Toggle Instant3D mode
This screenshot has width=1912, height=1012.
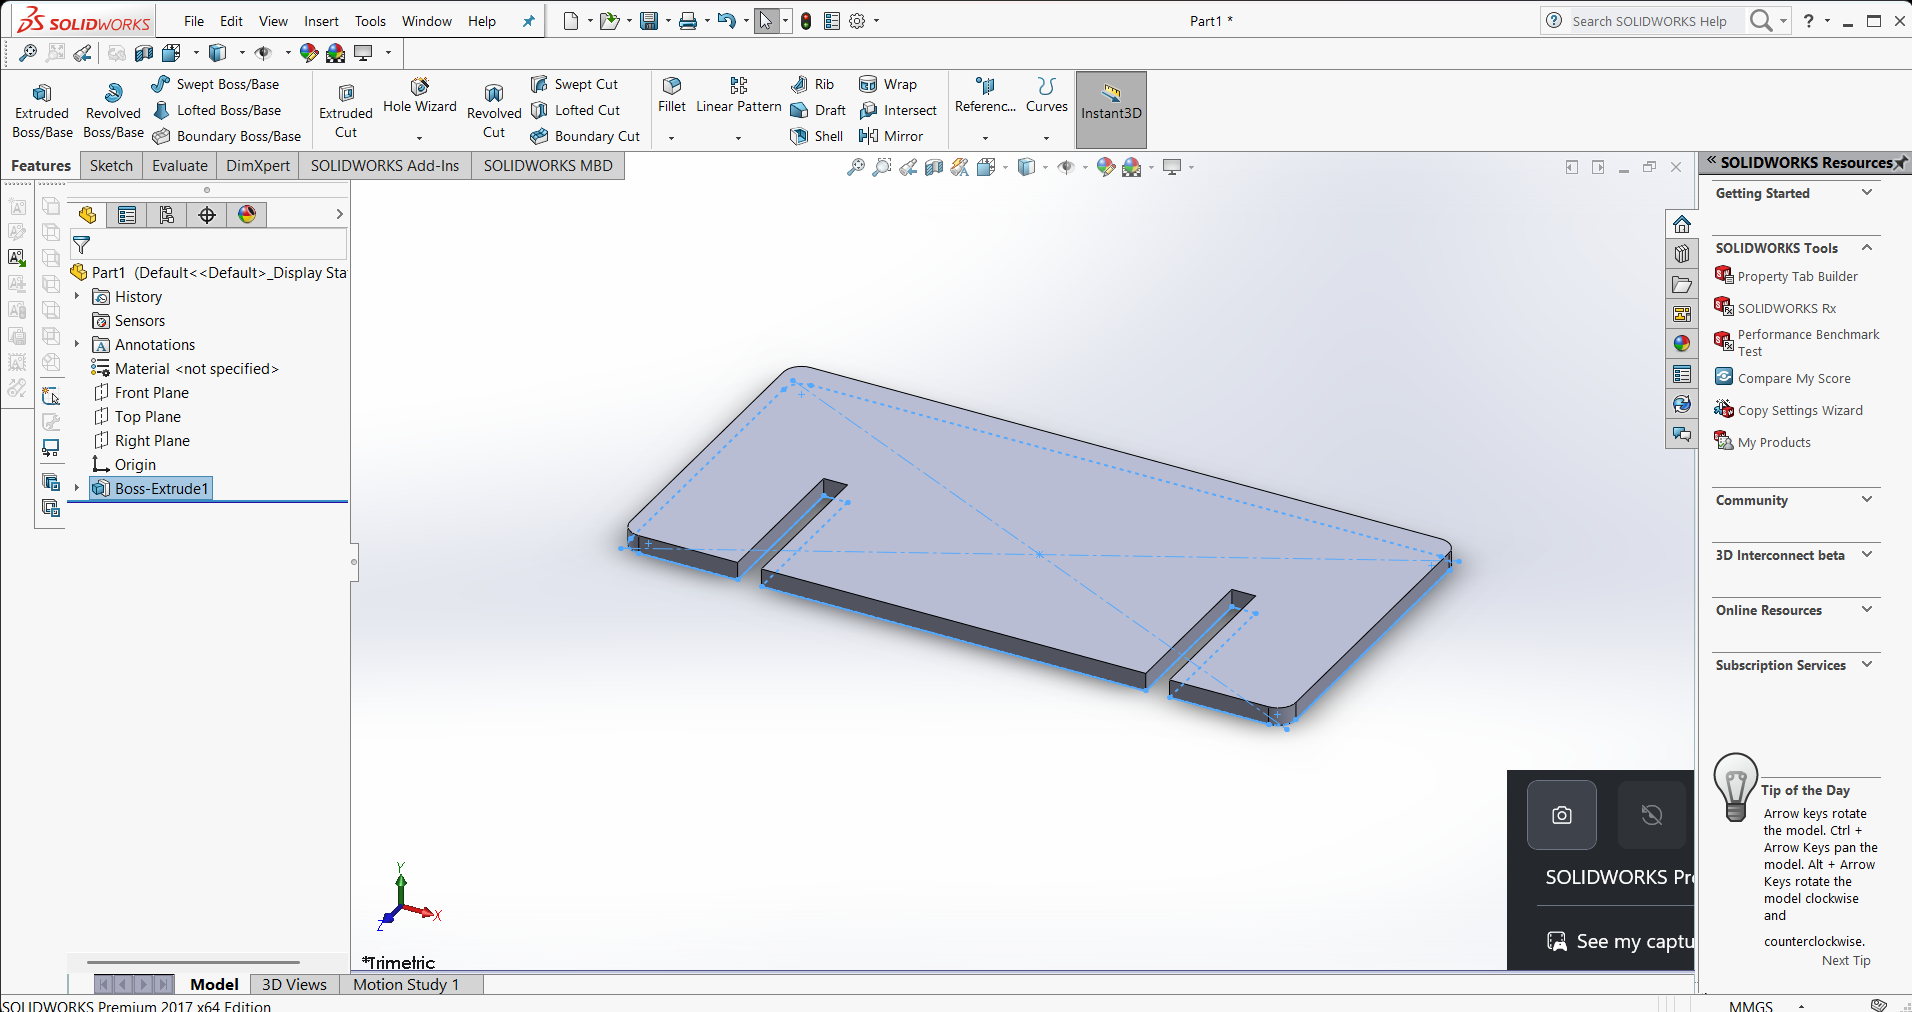(1111, 110)
